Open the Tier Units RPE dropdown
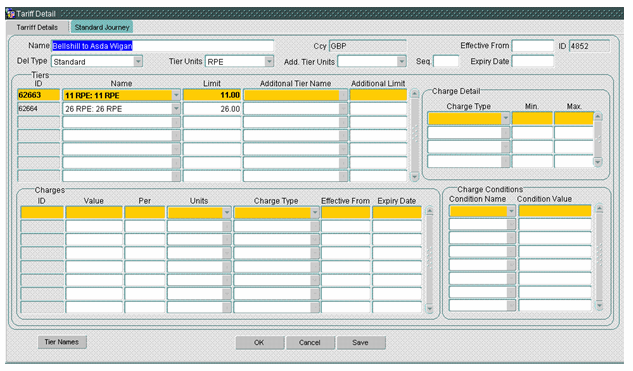The width and height of the screenshot is (633, 371). pos(269,62)
